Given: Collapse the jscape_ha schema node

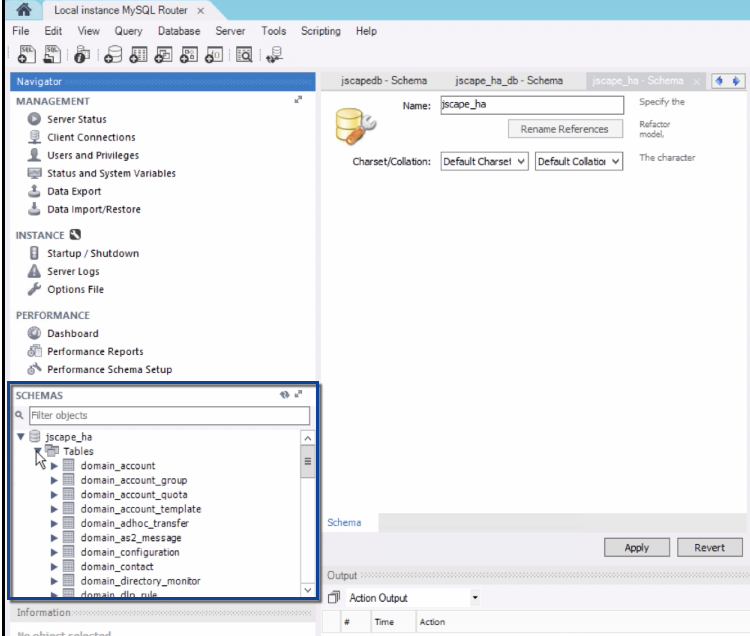Looking at the screenshot, I should (21, 437).
